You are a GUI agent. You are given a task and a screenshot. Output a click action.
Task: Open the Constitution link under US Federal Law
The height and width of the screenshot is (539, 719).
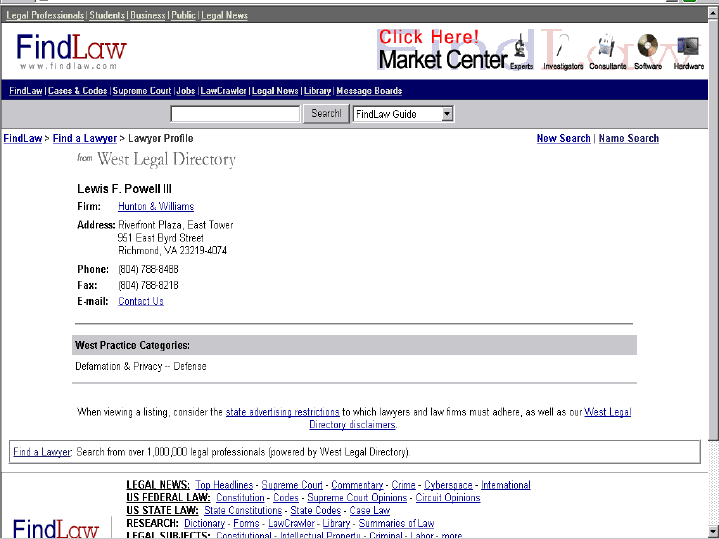[240, 498]
